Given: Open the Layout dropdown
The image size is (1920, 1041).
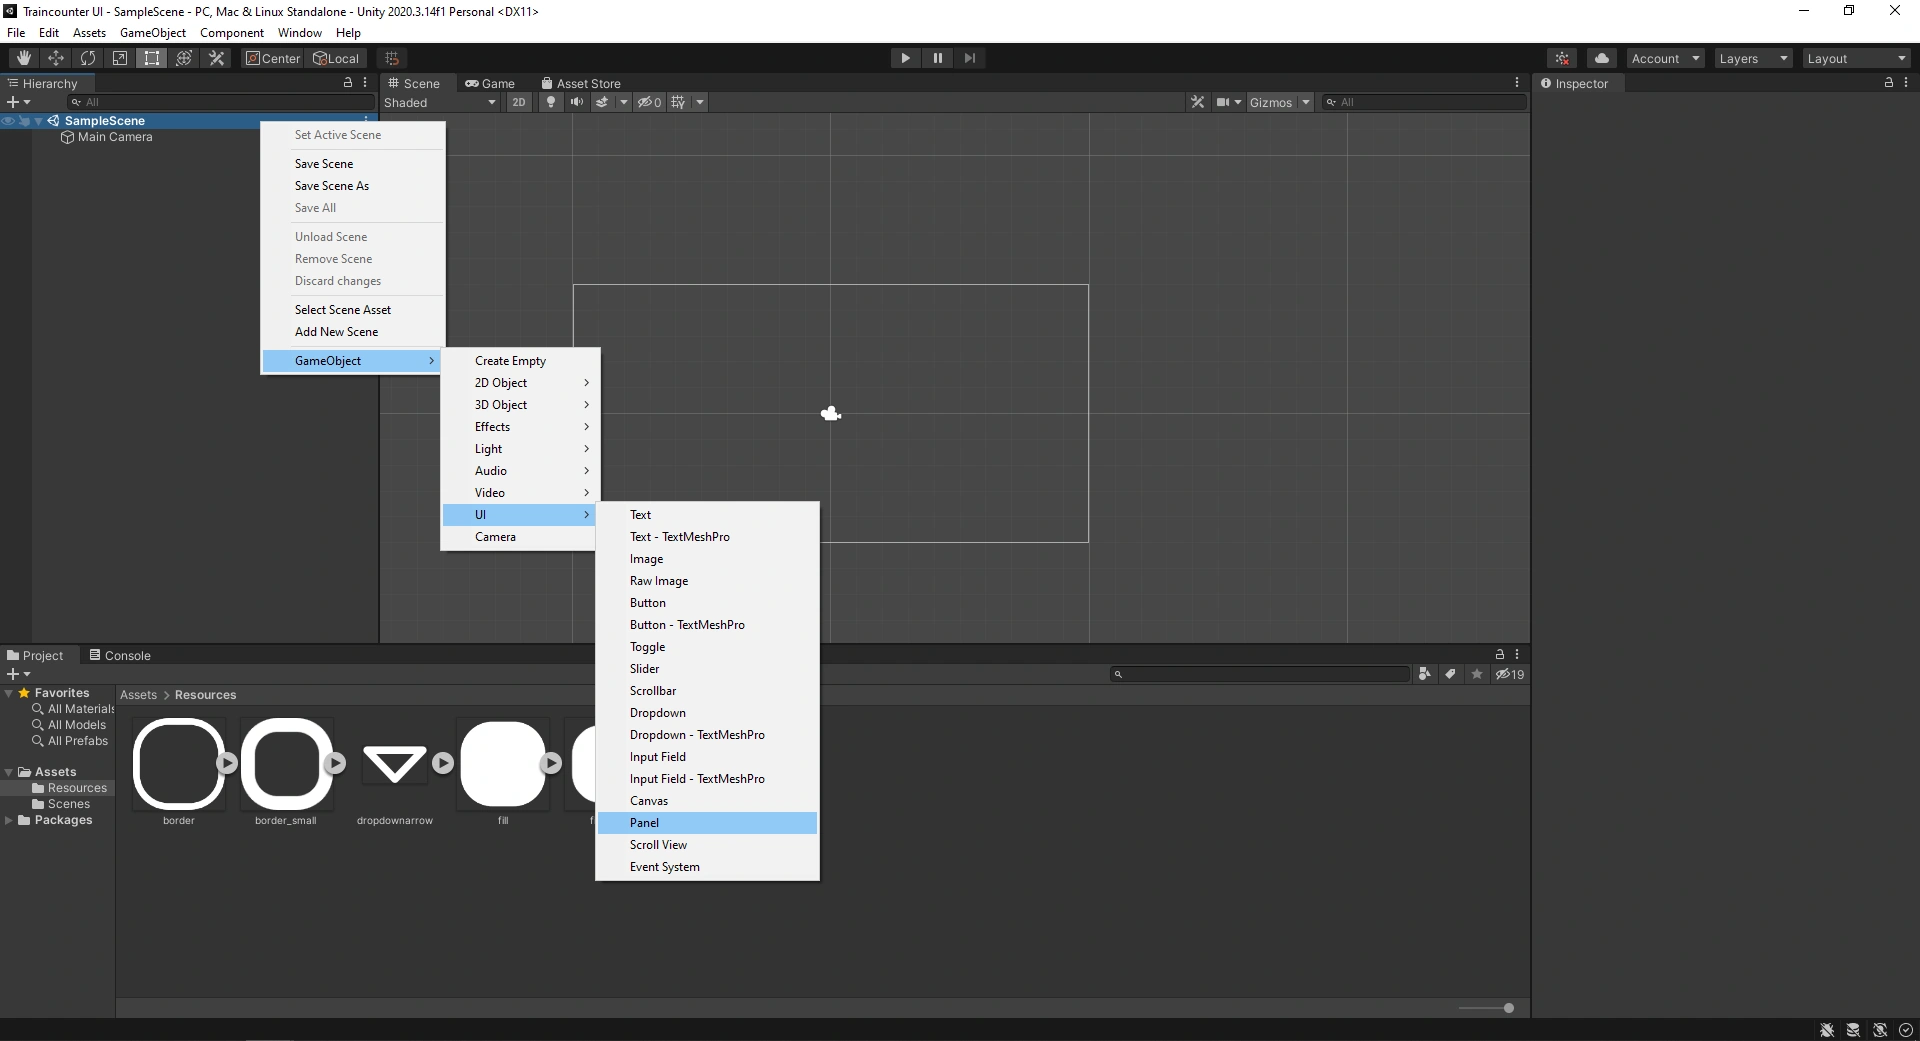Looking at the screenshot, I should (1856, 58).
